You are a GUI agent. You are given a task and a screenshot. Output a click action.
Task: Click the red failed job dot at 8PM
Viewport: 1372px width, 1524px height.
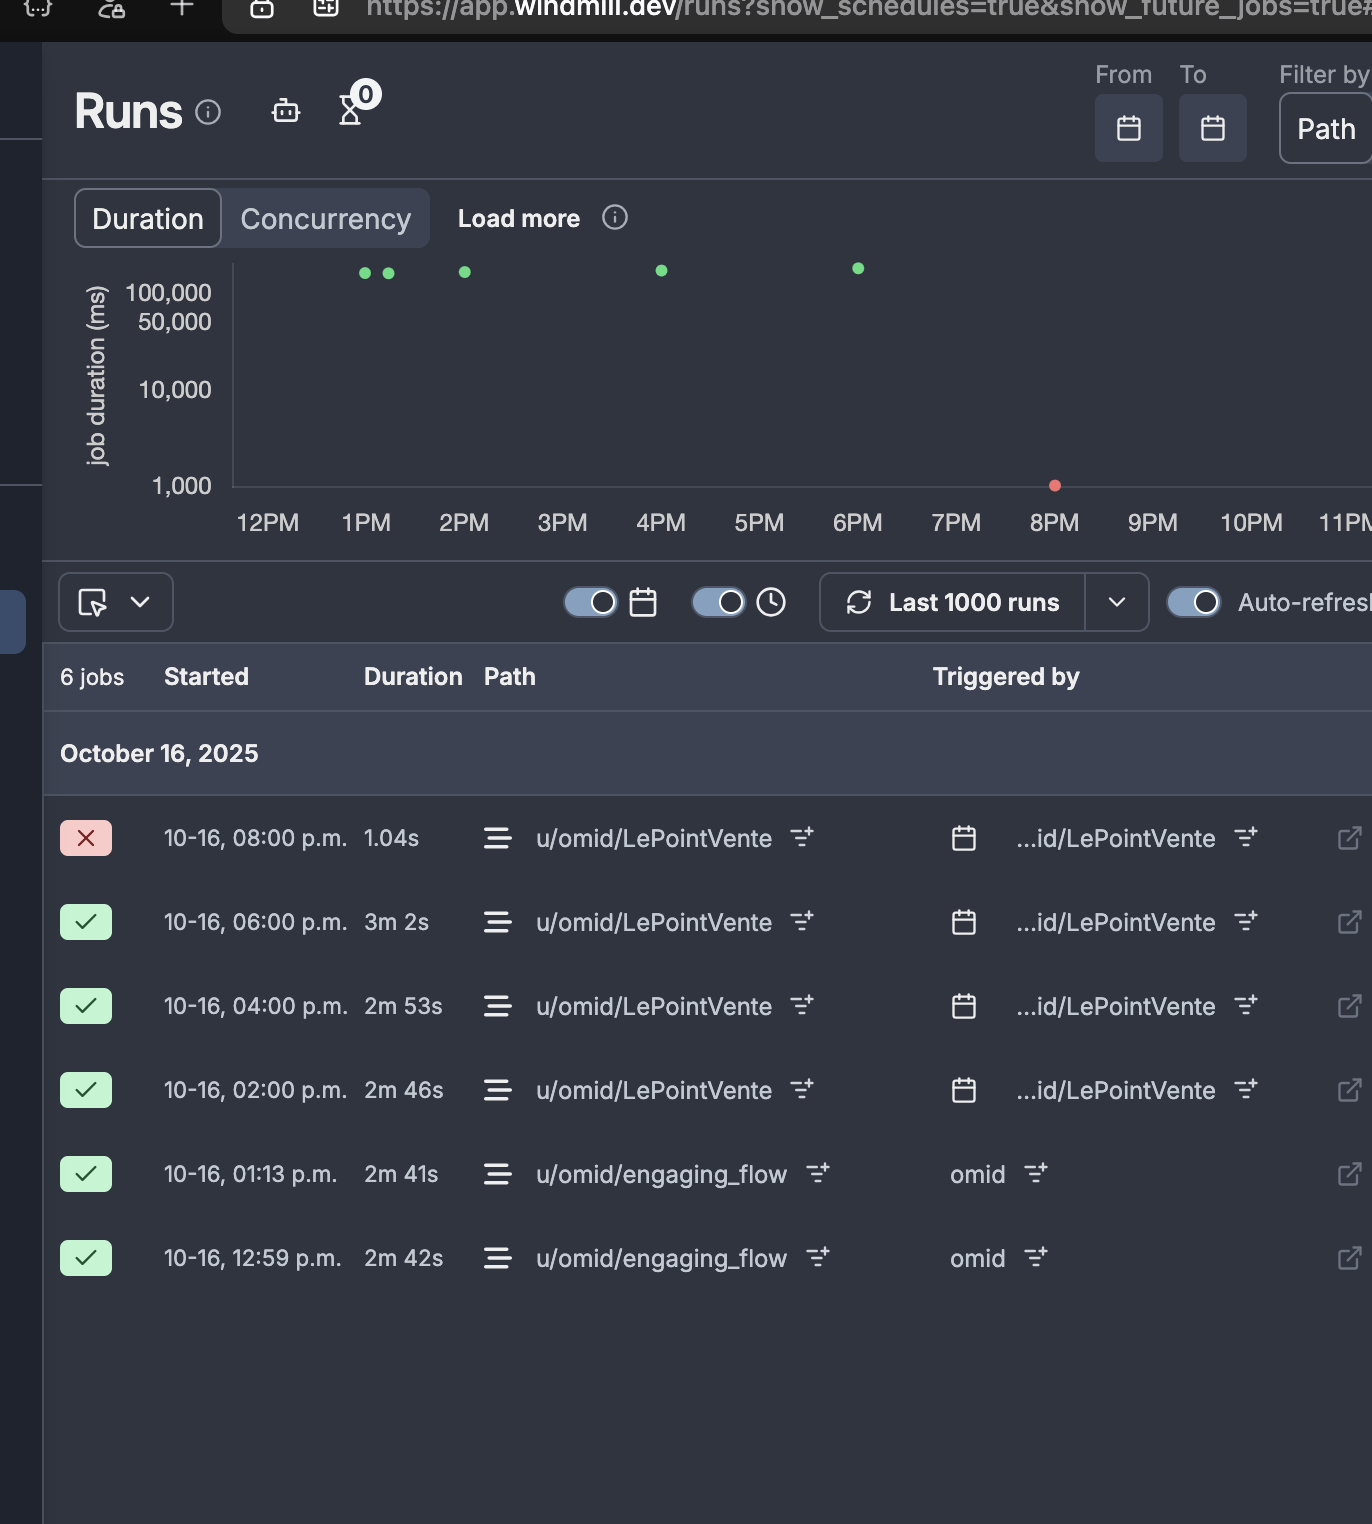pos(1054,486)
